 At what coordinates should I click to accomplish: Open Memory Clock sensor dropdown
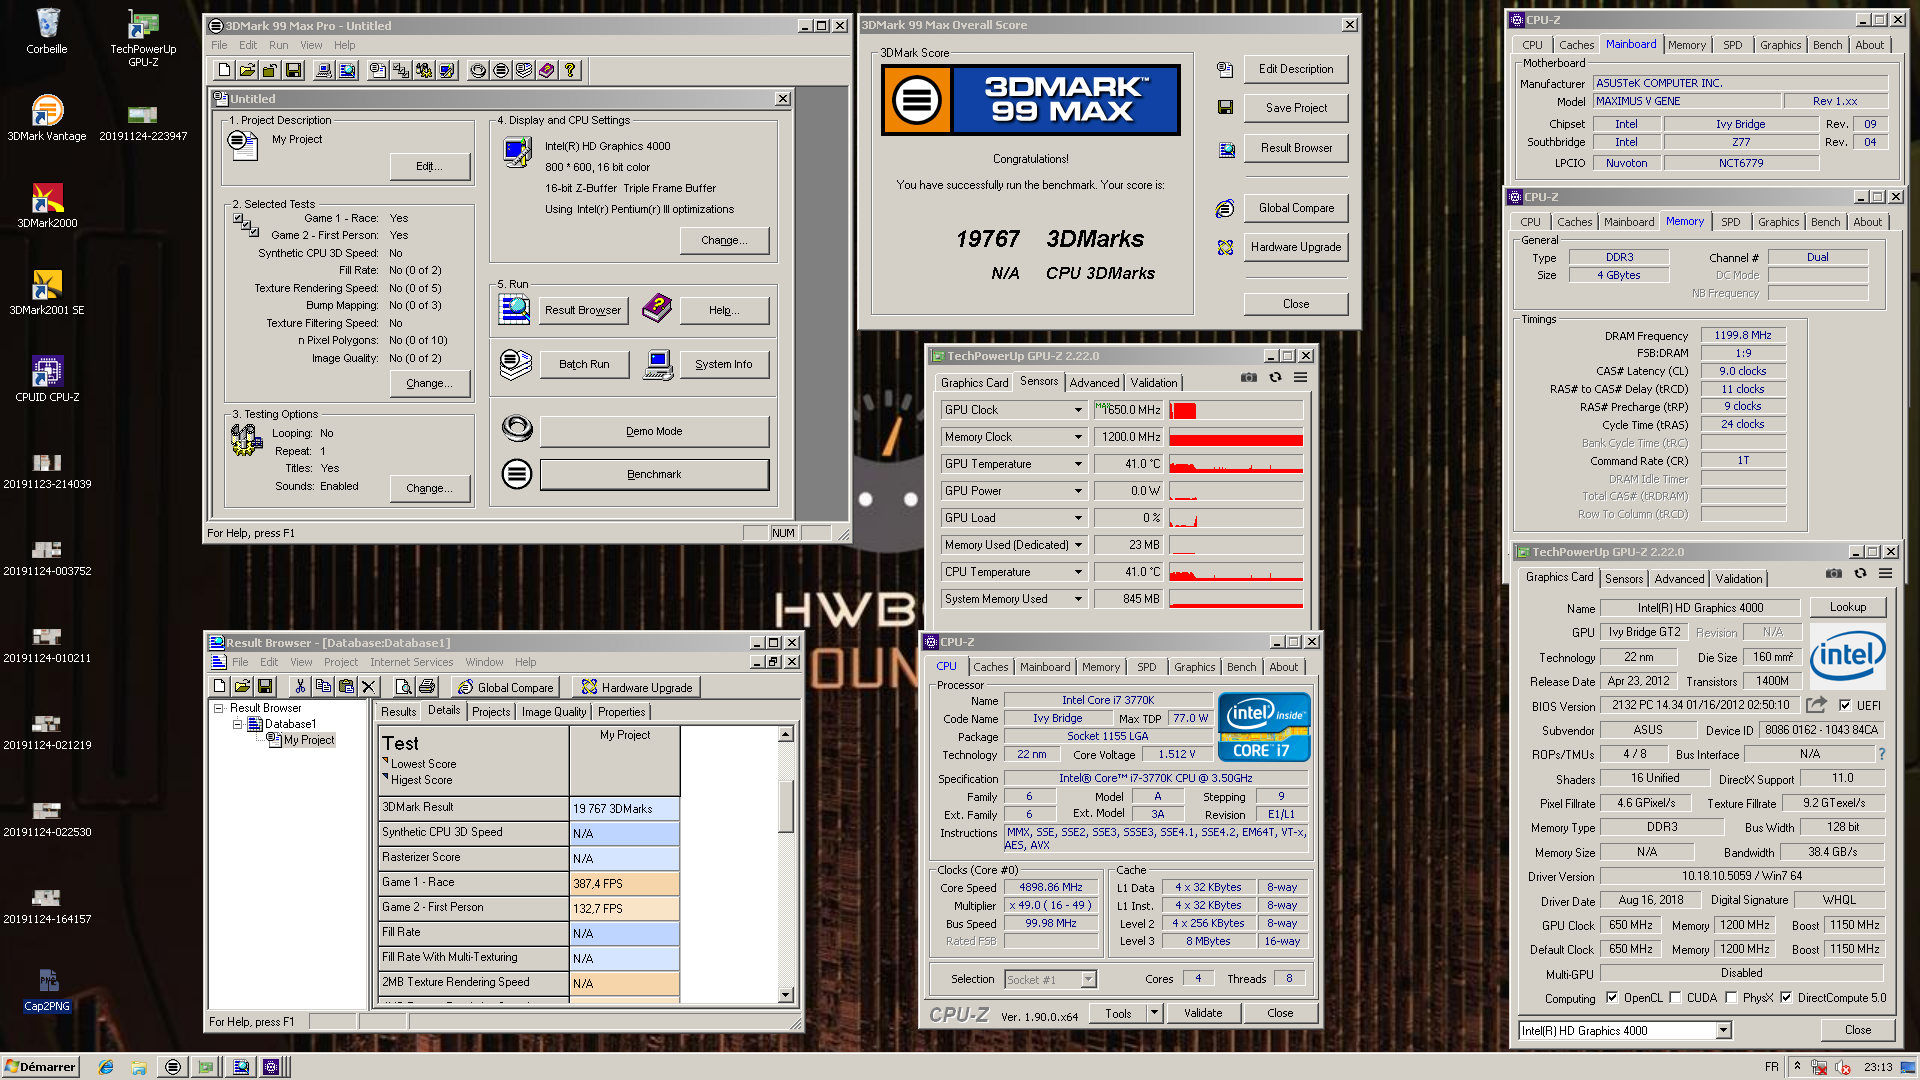(x=1078, y=437)
